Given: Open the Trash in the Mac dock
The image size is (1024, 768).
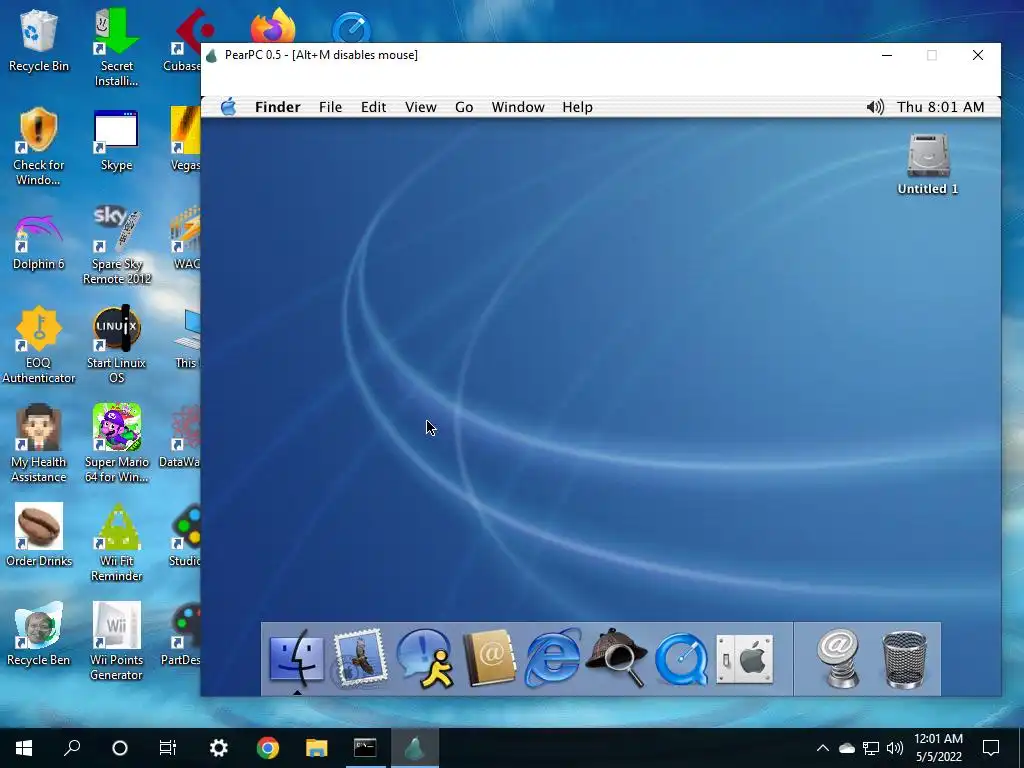Looking at the screenshot, I should 904,660.
